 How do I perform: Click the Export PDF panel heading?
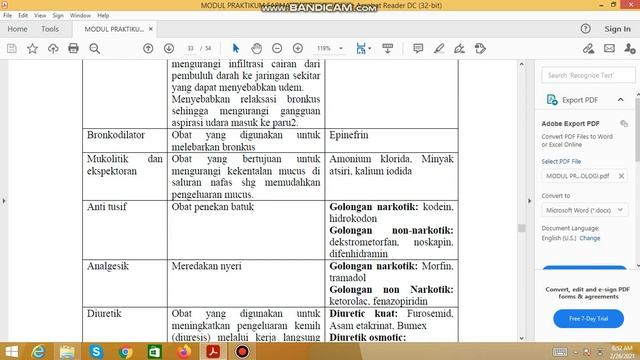click(580, 100)
